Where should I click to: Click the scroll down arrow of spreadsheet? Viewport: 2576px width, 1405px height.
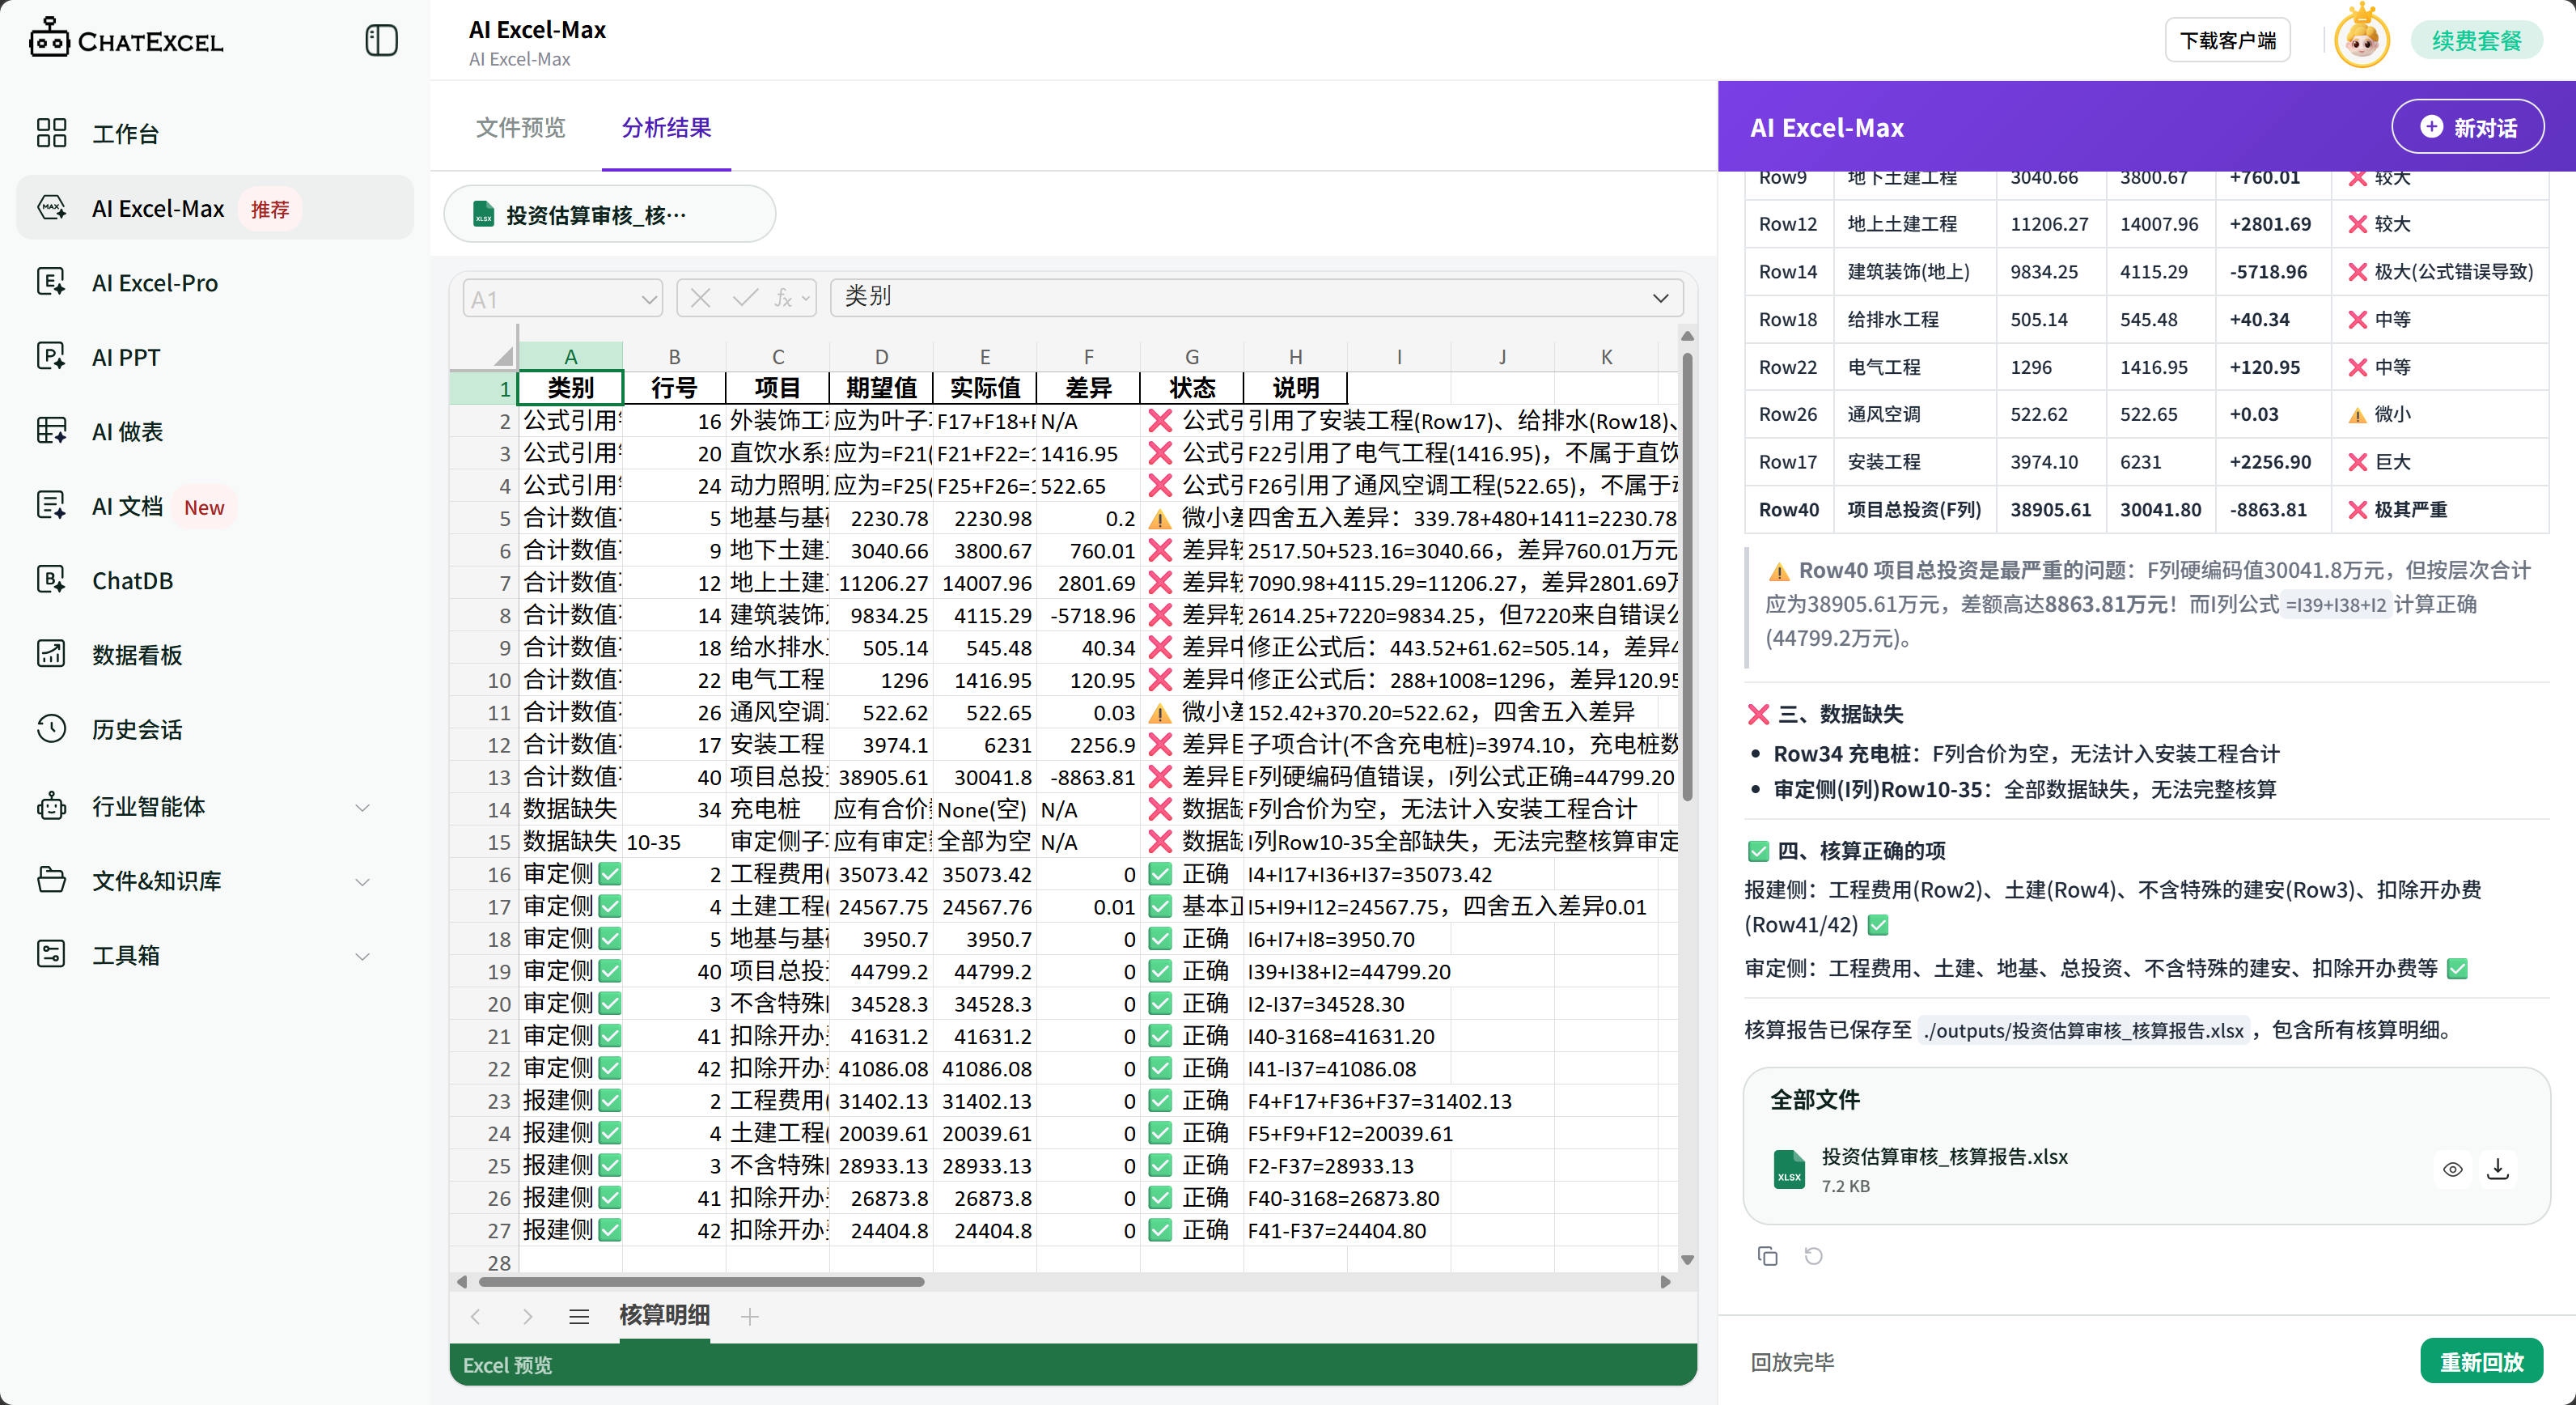(1687, 1260)
